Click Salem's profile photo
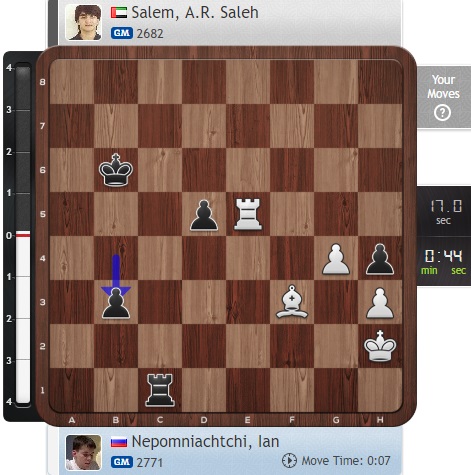471x475 pixels. pos(83,22)
